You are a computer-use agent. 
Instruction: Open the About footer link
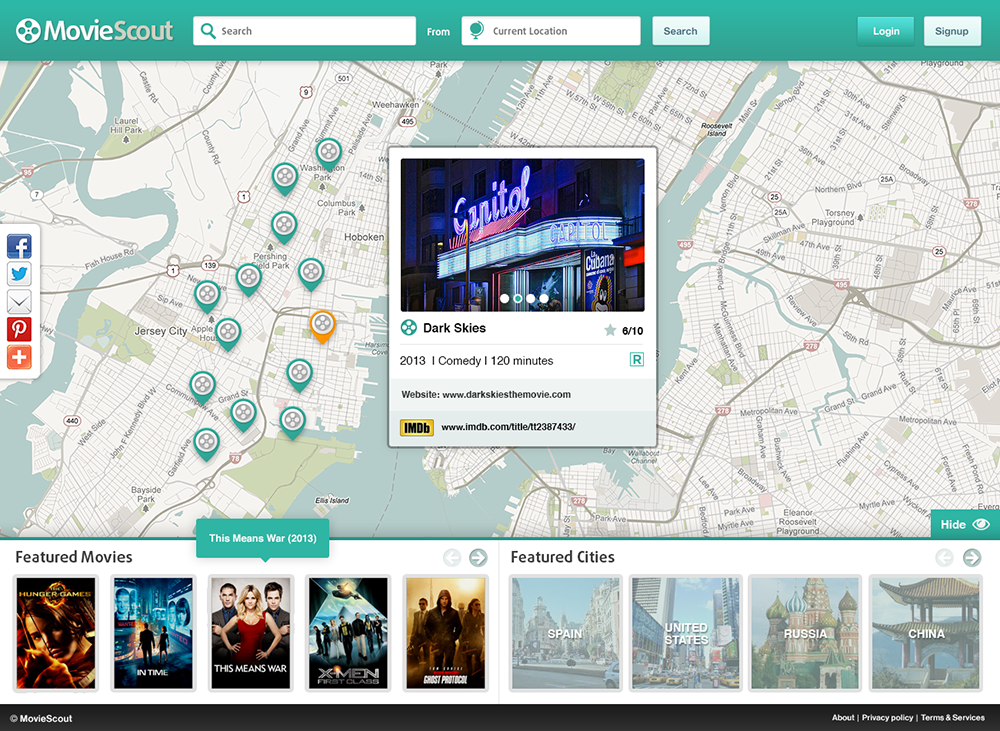tap(842, 718)
